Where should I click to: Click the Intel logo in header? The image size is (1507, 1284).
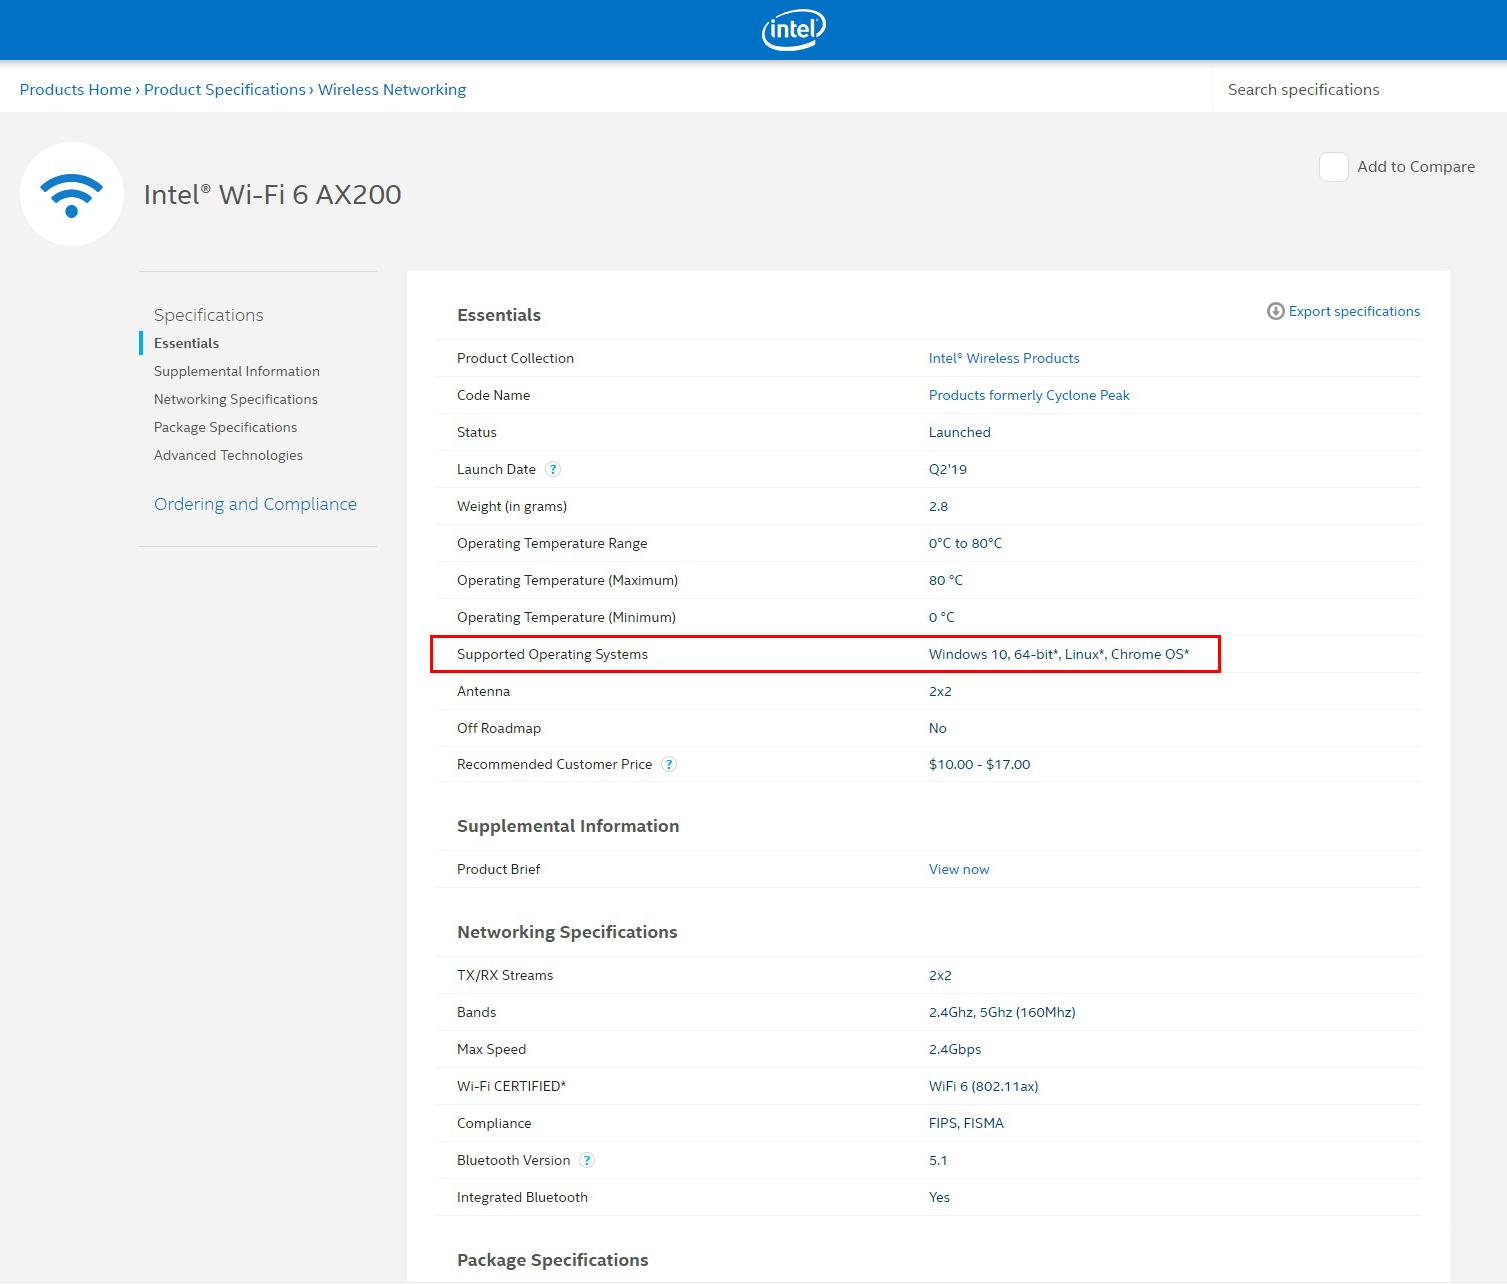(793, 30)
